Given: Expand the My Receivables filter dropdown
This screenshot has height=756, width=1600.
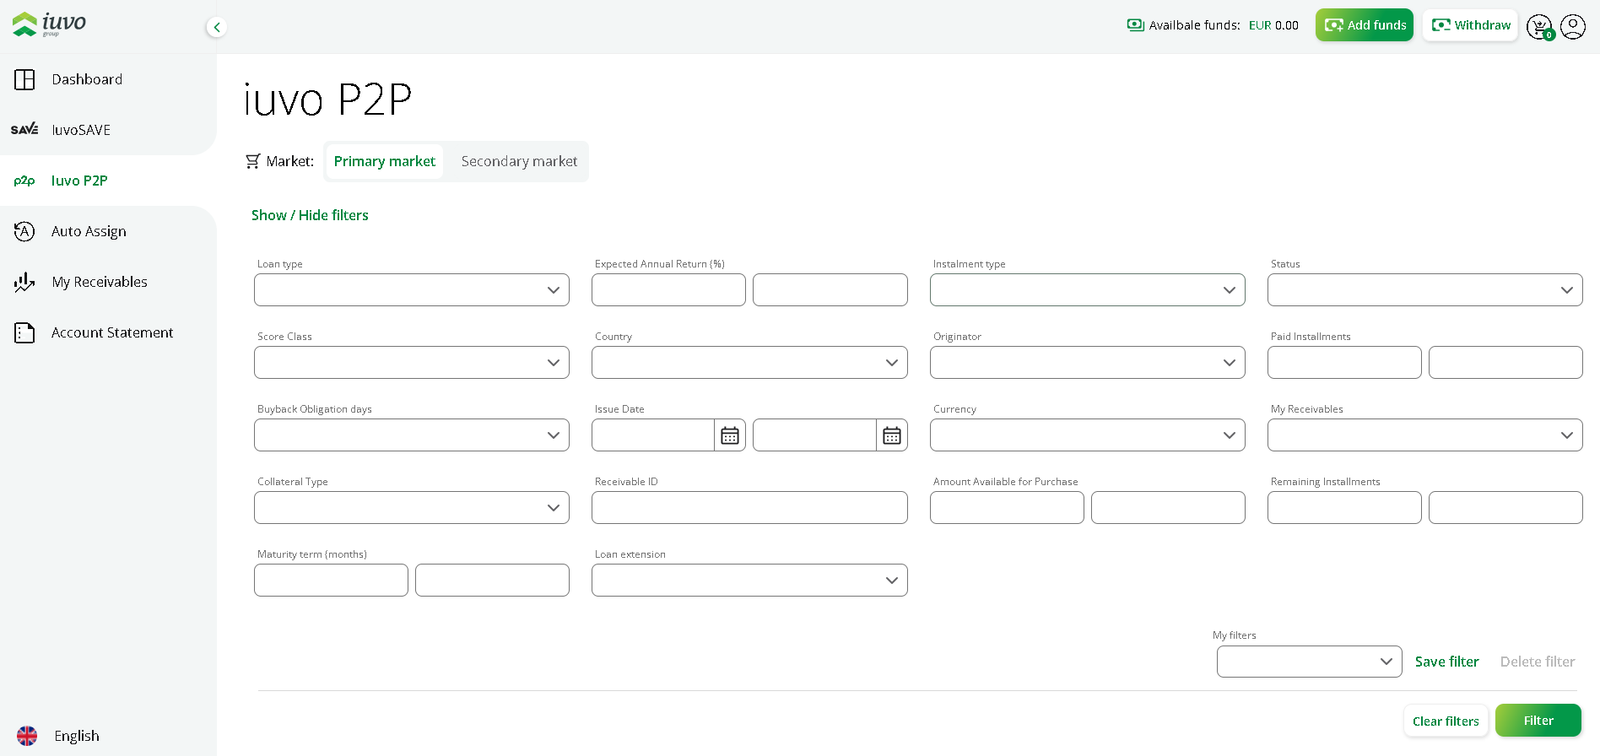Looking at the screenshot, I should [x=1425, y=435].
